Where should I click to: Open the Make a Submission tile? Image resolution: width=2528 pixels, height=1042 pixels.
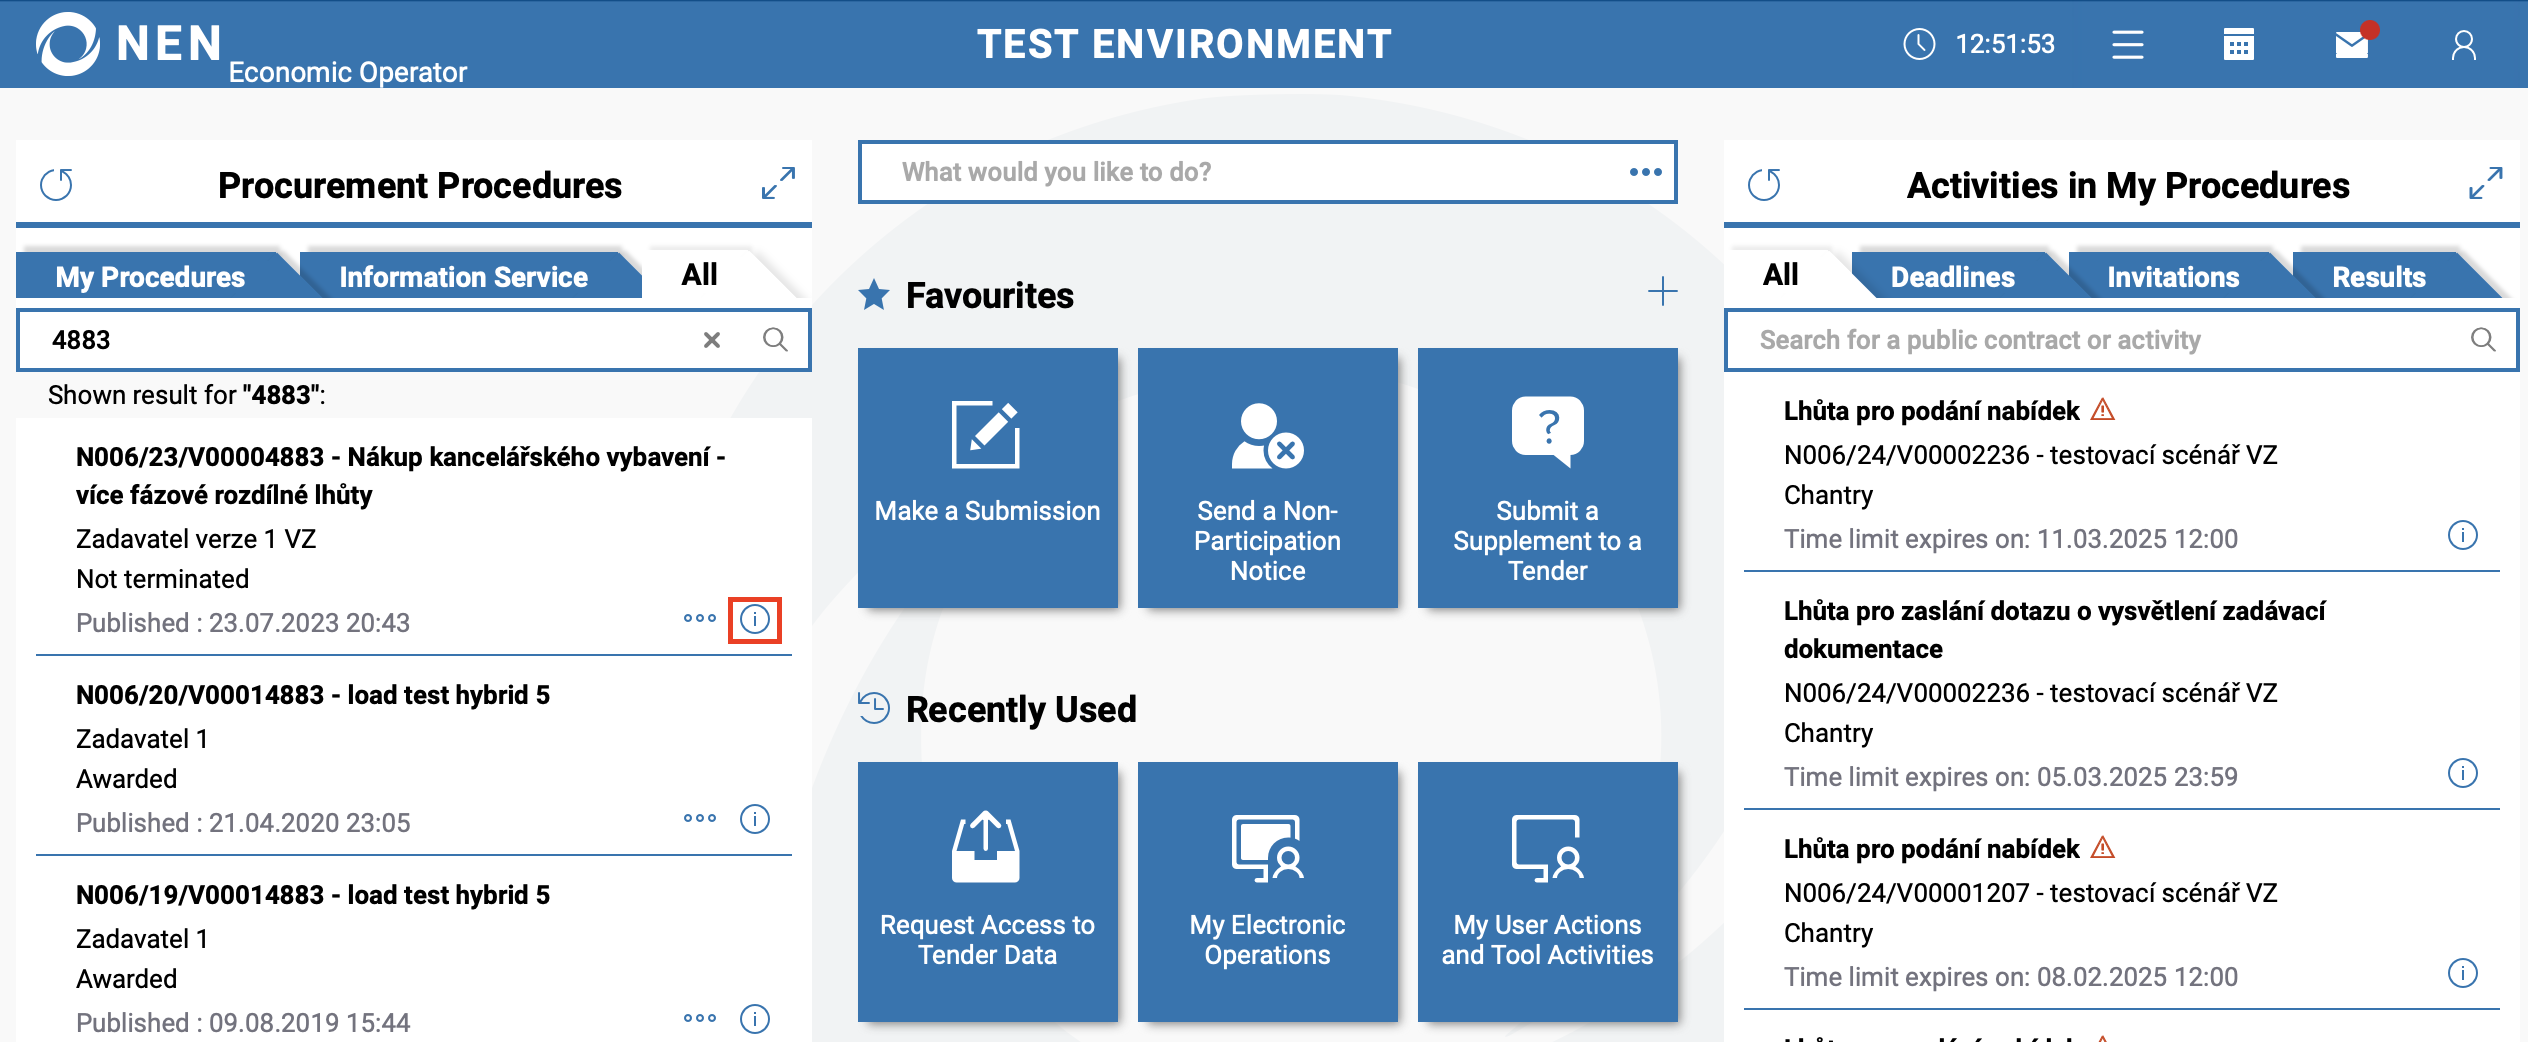(987, 477)
